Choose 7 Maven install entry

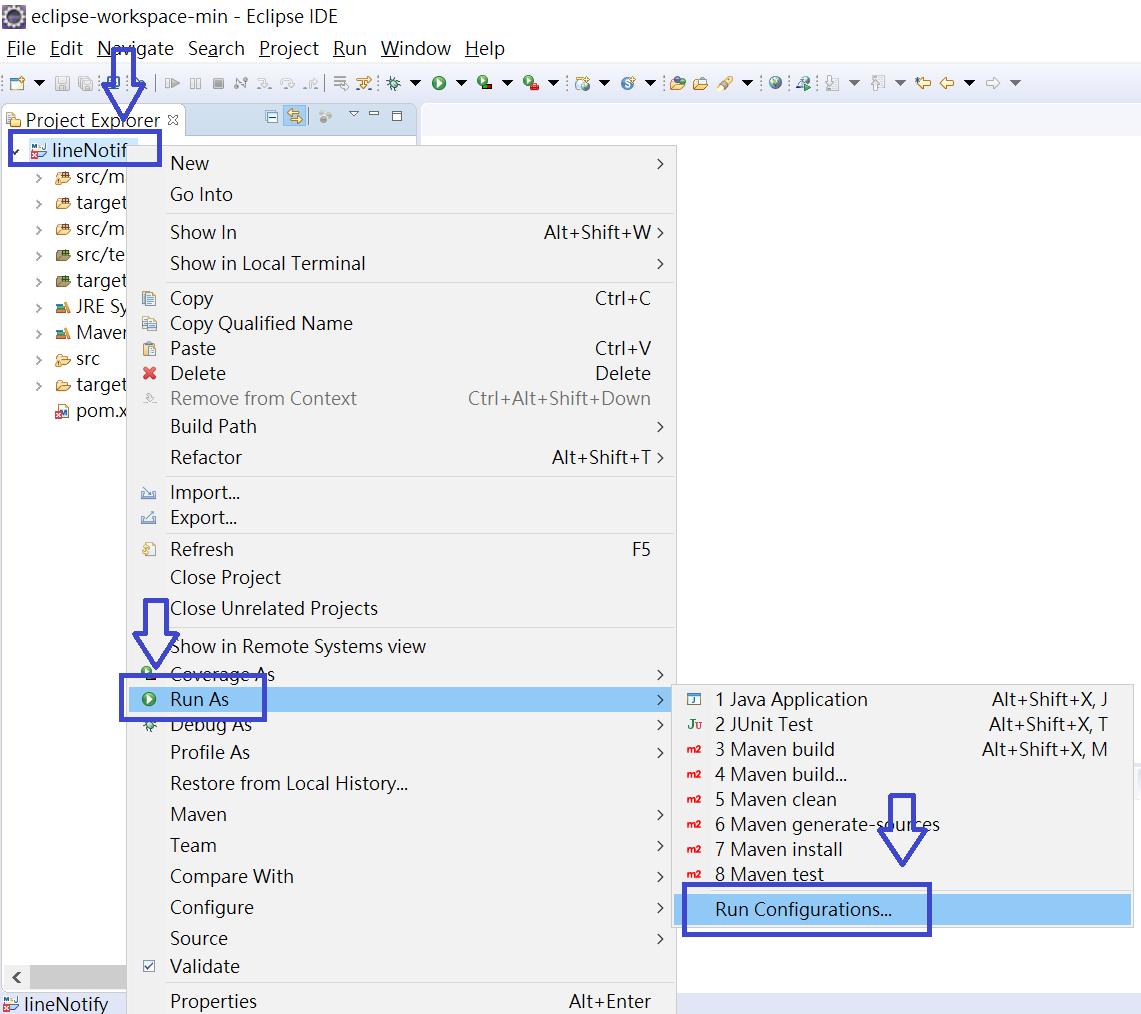point(902,849)
